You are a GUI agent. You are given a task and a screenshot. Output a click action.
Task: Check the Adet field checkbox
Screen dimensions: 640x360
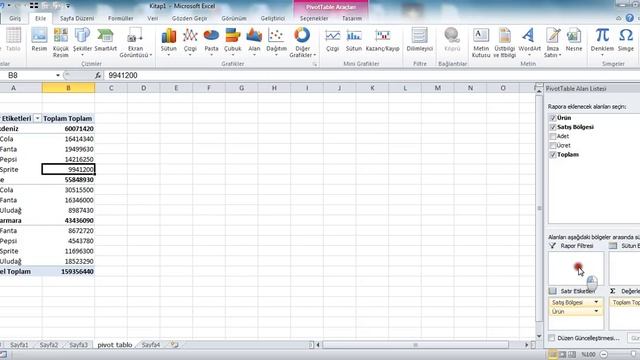[x=553, y=136]
